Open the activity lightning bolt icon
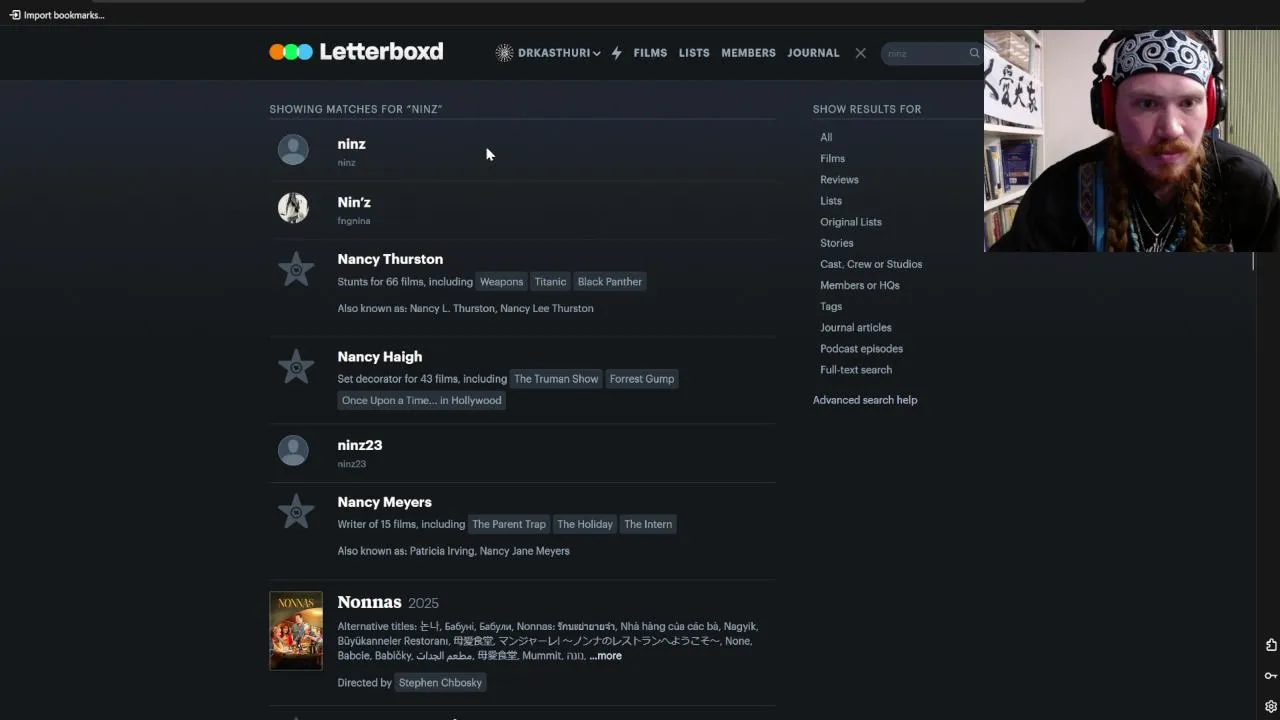The height and width of the screenshot is (720, 1280). click(617, 53)
